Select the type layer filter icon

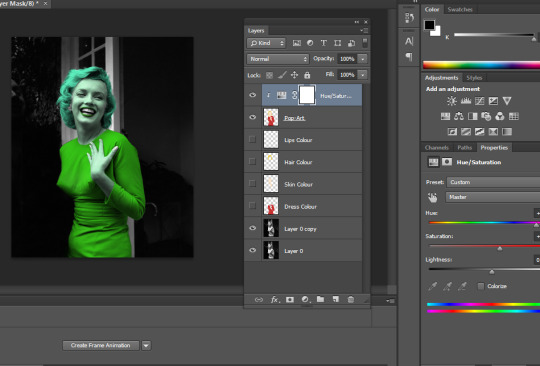click(323, 43)
